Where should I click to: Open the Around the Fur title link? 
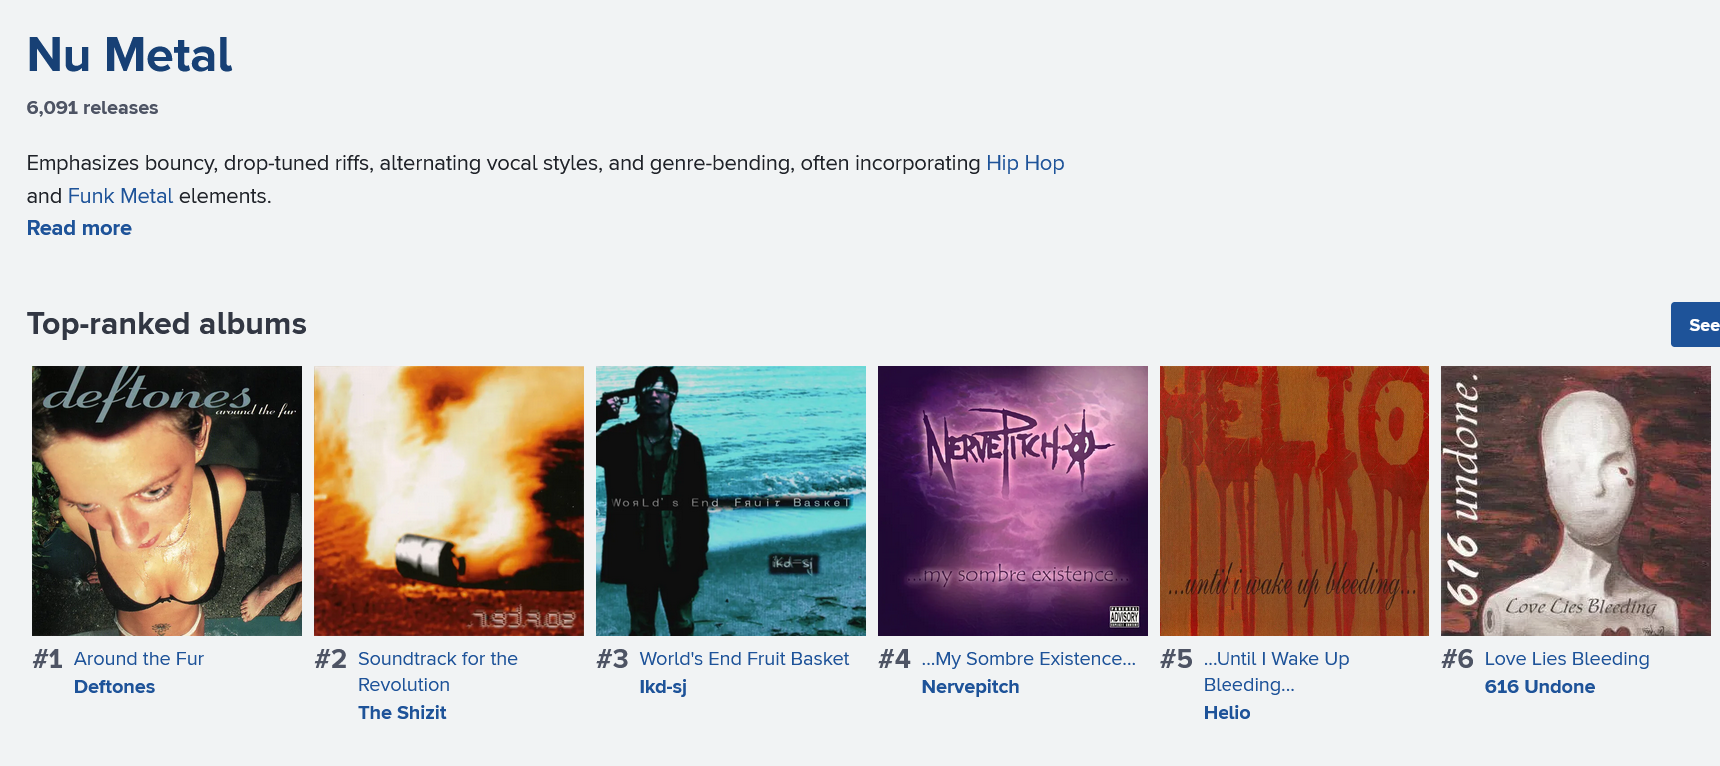click(x=139, y=659)
